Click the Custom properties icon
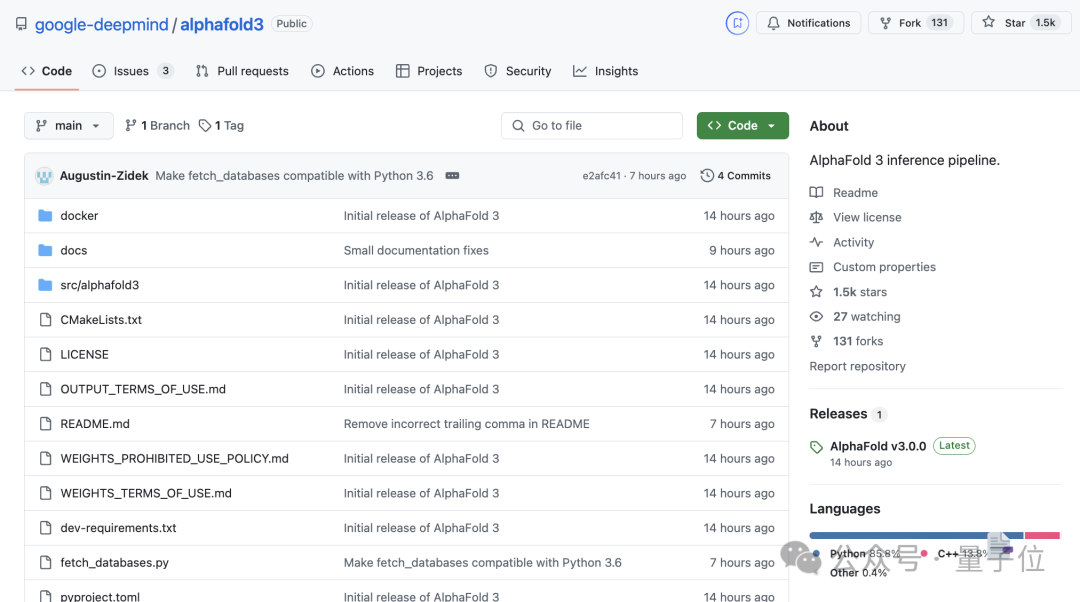1080x602 pixels. click(x=816, y=267)
